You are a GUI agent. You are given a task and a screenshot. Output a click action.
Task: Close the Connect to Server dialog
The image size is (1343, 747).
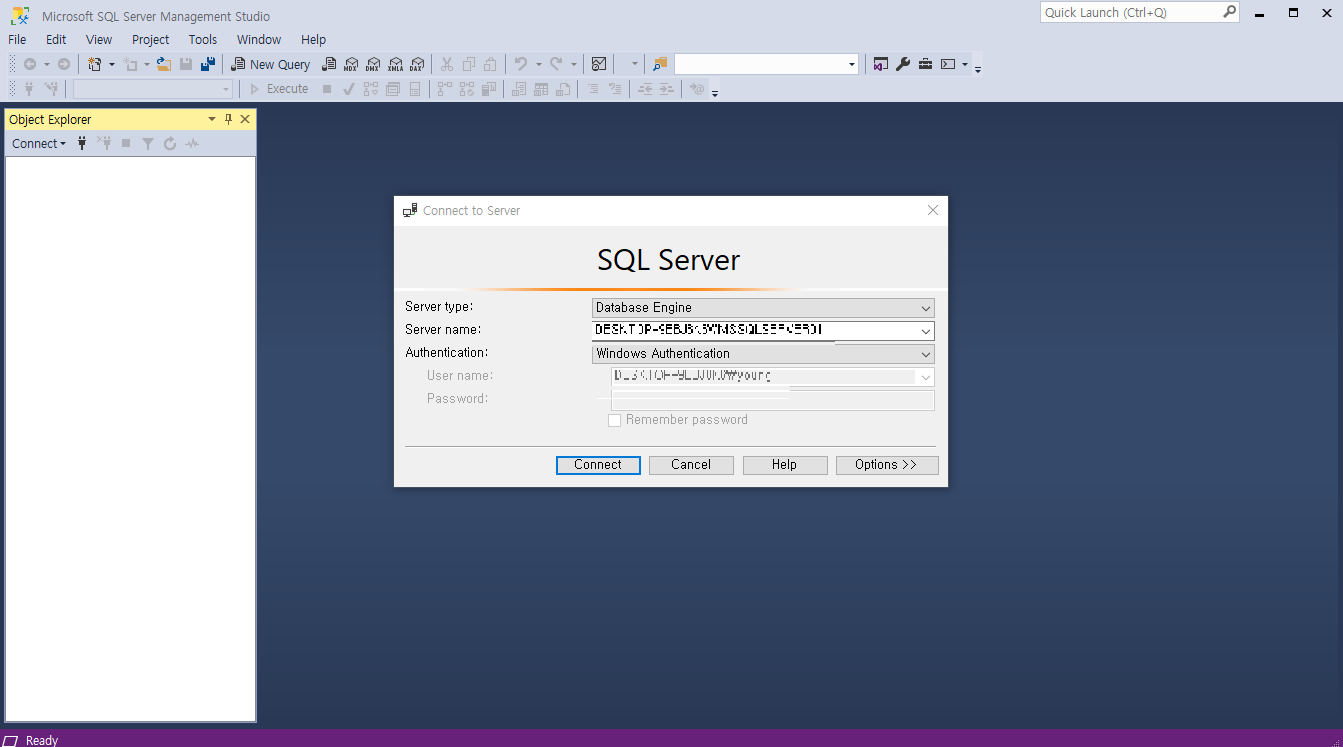(933, 210)
